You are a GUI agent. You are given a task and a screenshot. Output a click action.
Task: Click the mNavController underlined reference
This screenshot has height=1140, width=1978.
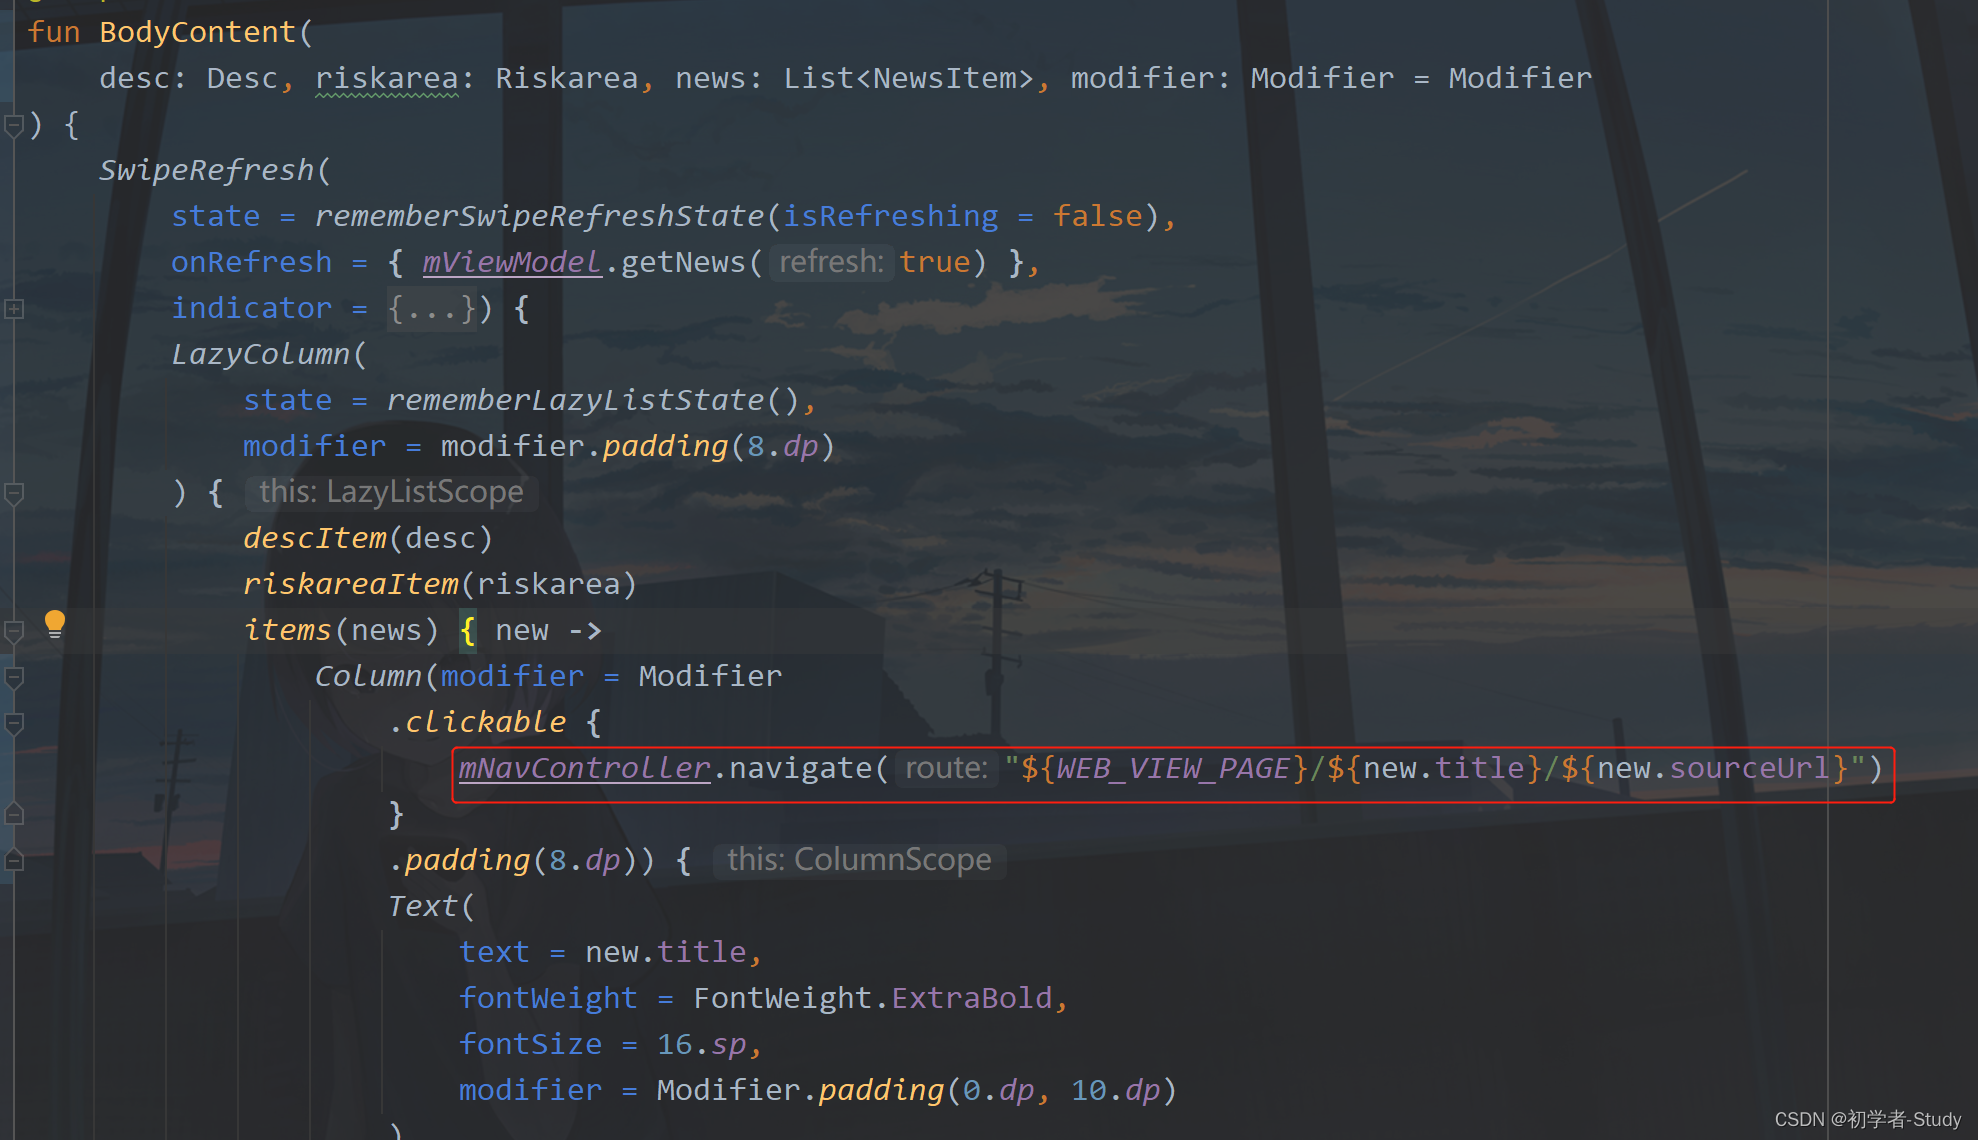coord(584,768)
